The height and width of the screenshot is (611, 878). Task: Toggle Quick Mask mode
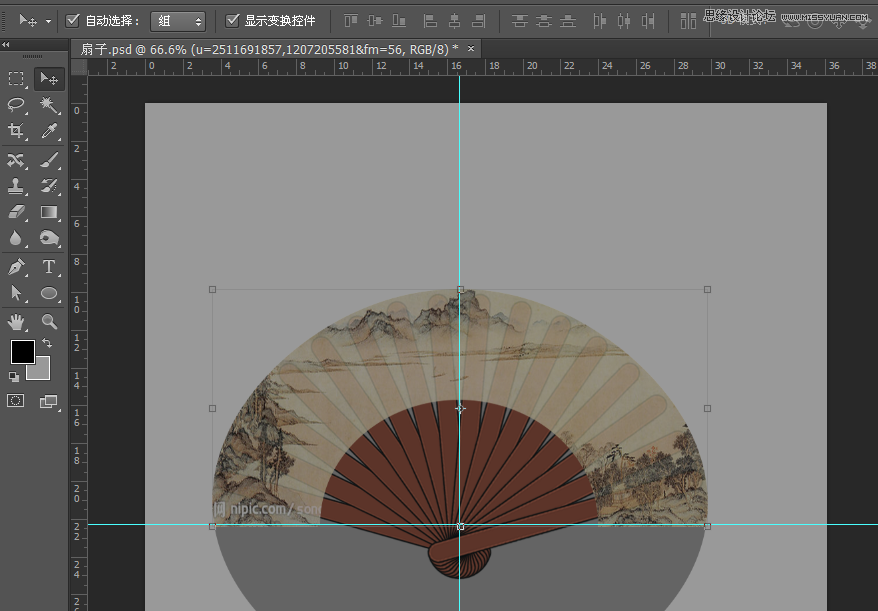click(x=16, y=401)
